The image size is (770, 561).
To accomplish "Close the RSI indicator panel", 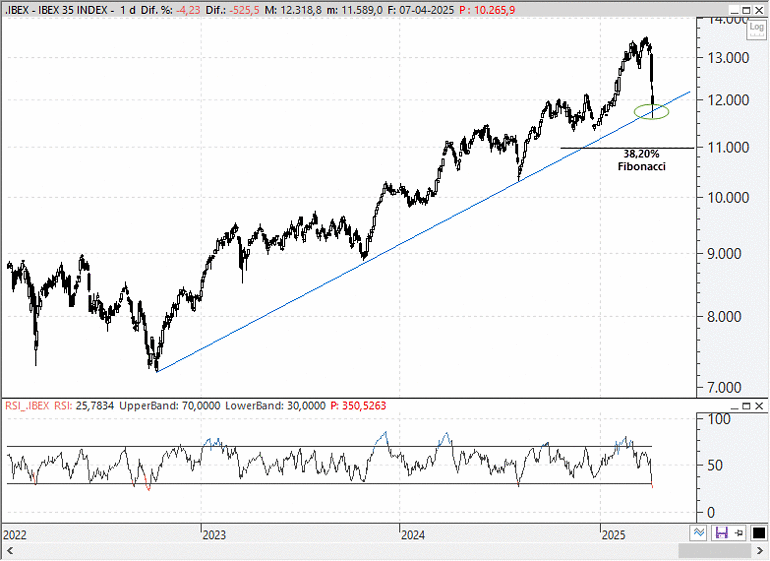I will [x=759, y=406].
